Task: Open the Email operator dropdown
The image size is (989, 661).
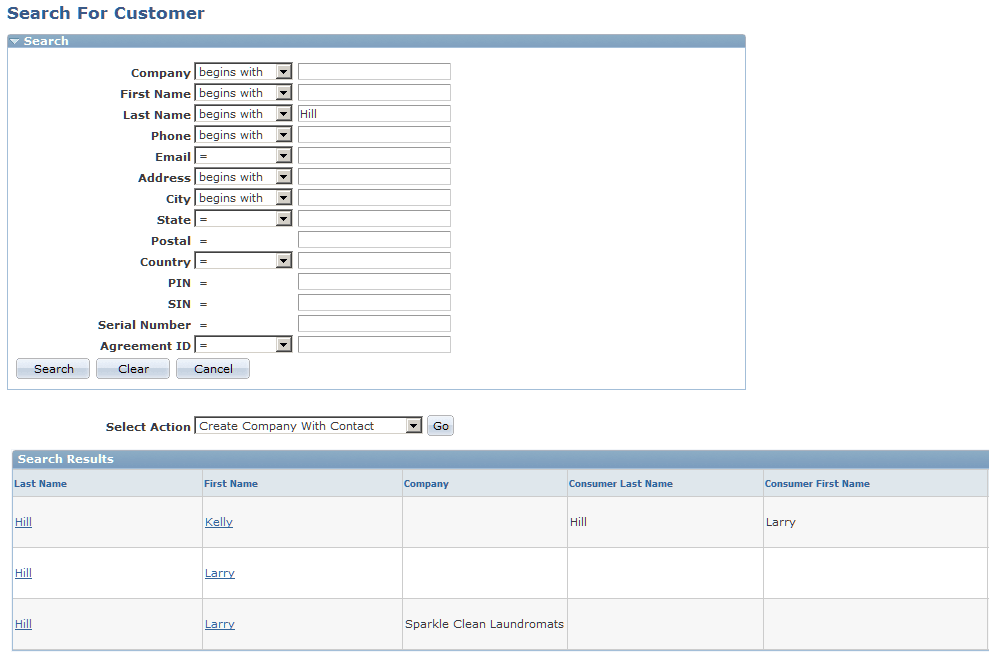Action: click(283, 155)
